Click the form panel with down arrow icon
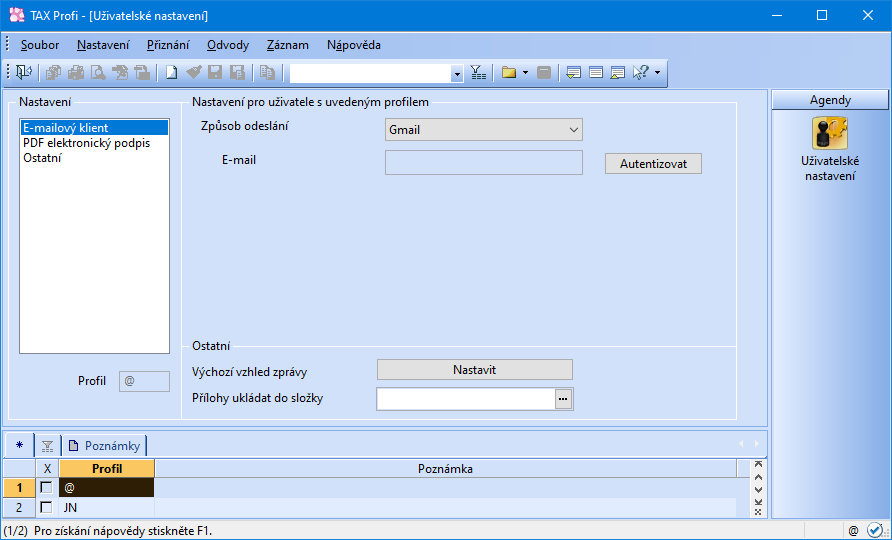The width and height of the screenshot is (892, 540). click(x=573, y=73)
